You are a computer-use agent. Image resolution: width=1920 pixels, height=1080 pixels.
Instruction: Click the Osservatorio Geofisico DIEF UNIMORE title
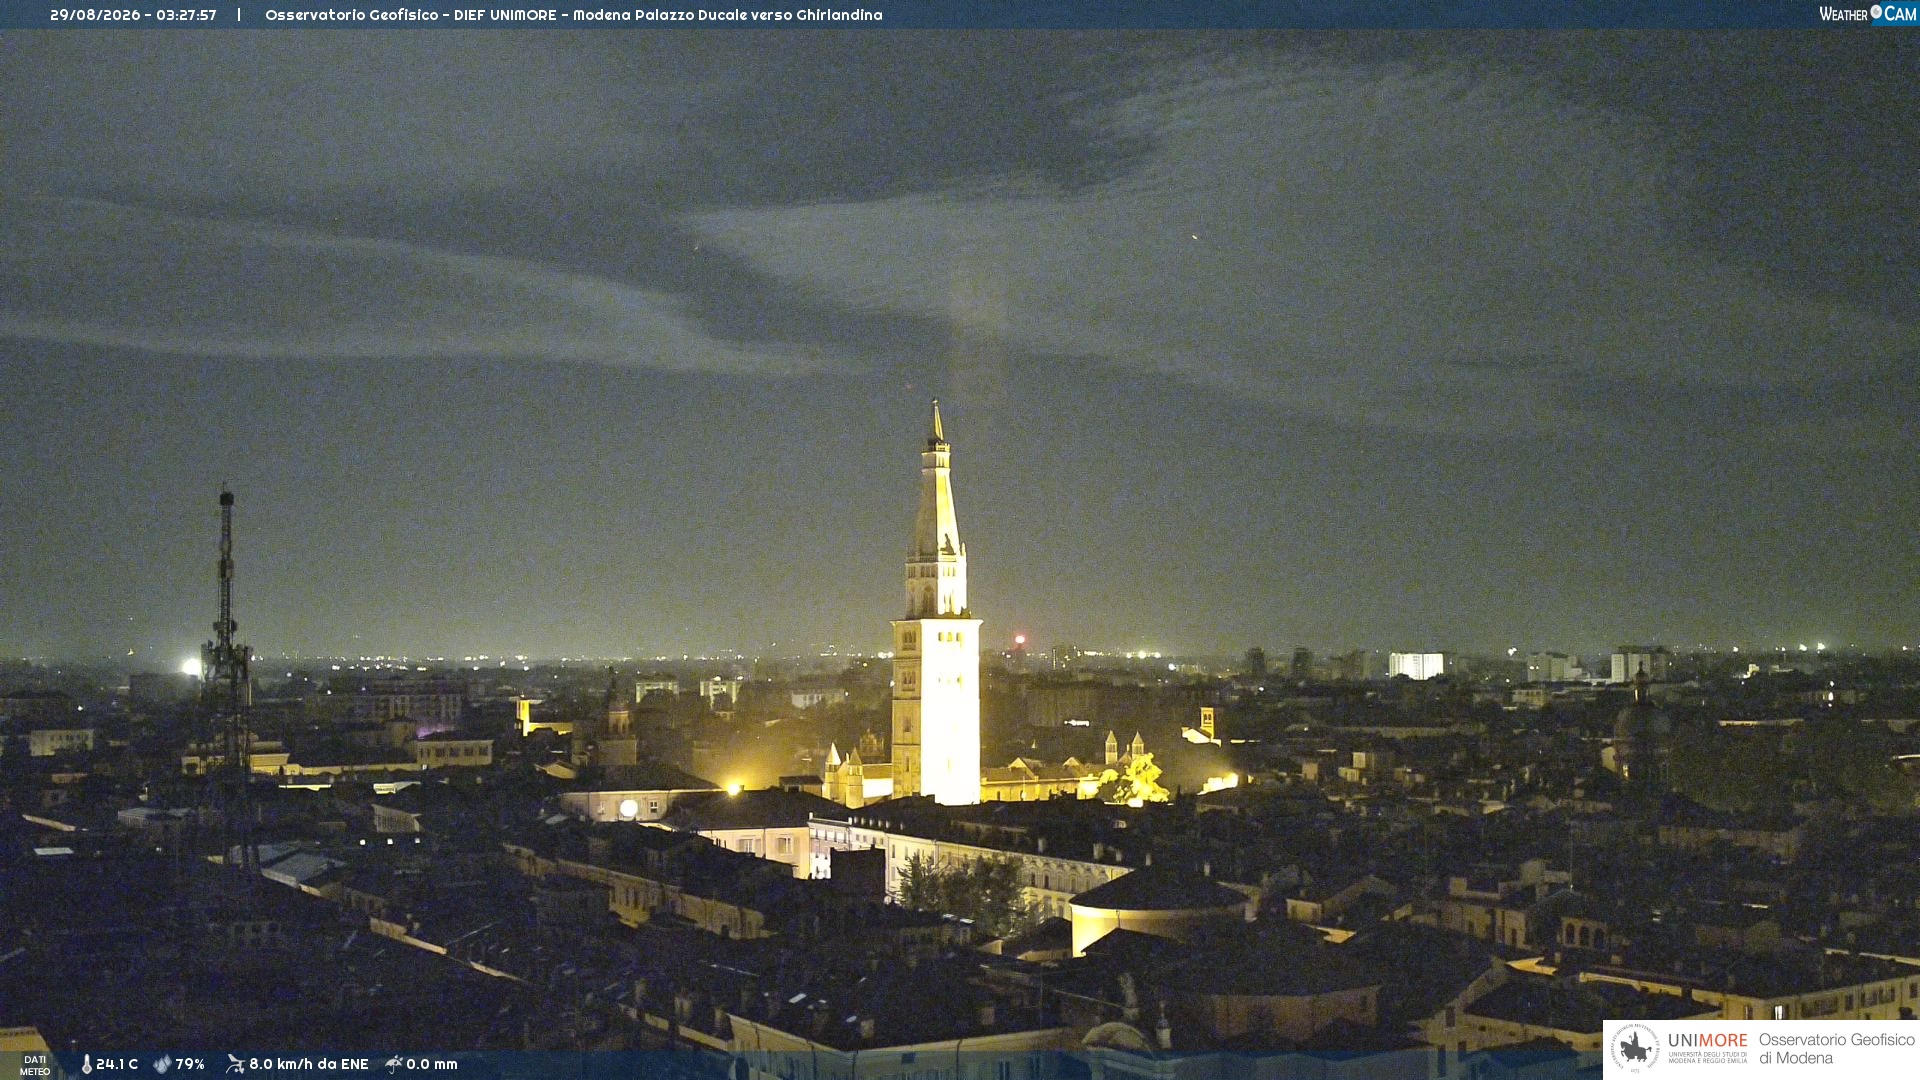pyautogui.click(x=573, y=15)
